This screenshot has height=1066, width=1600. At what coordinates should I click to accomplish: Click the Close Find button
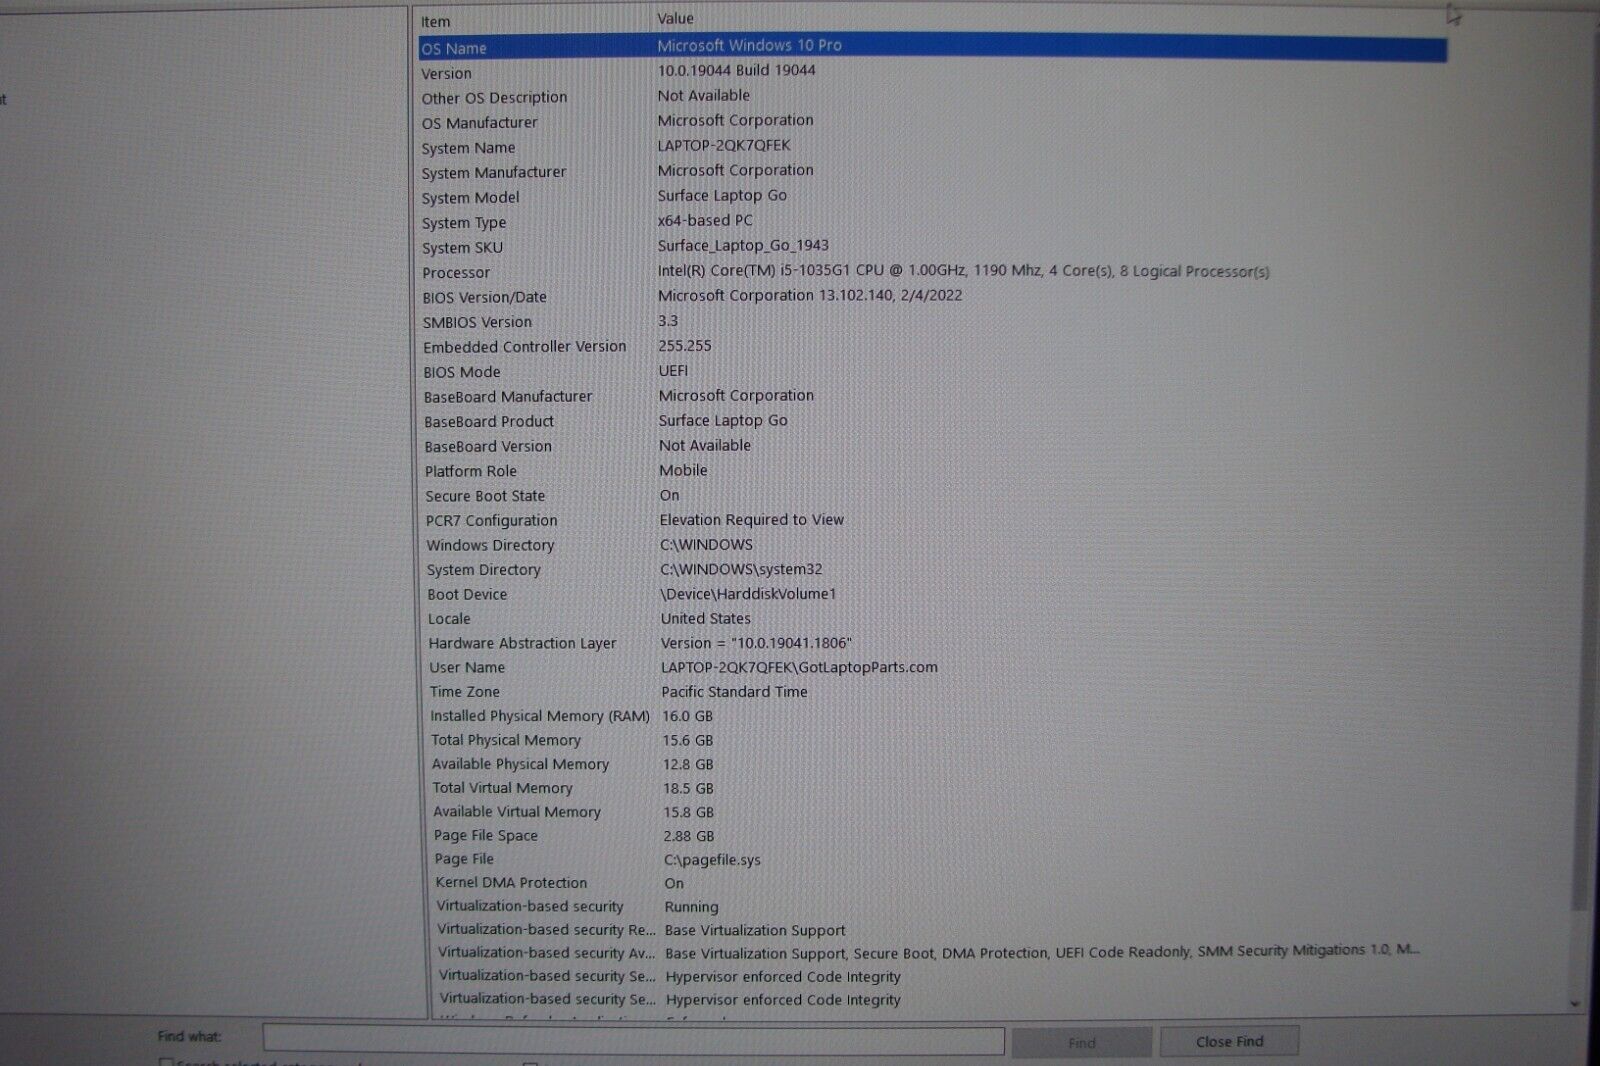tap(1229, 1042)
